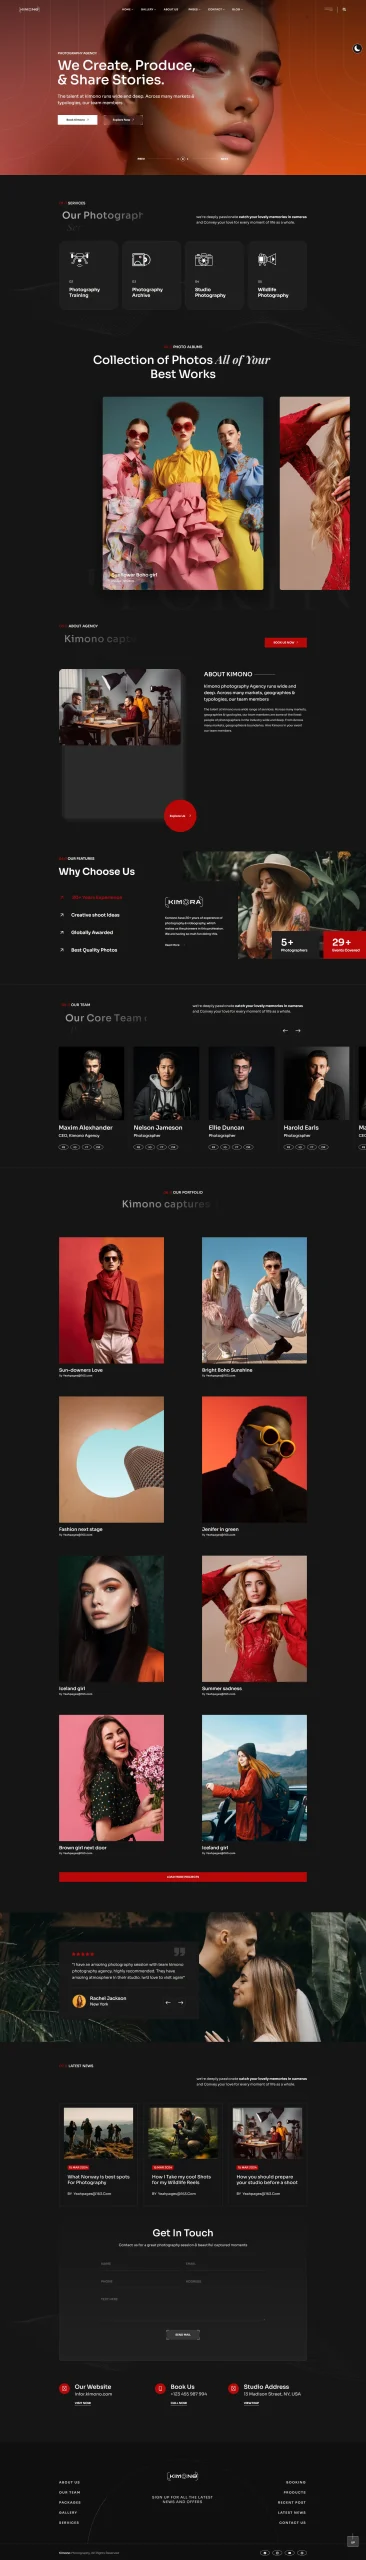Click the Our Website globe icon
Viewport: 366px width, 2560px height.
[65, 2389]
